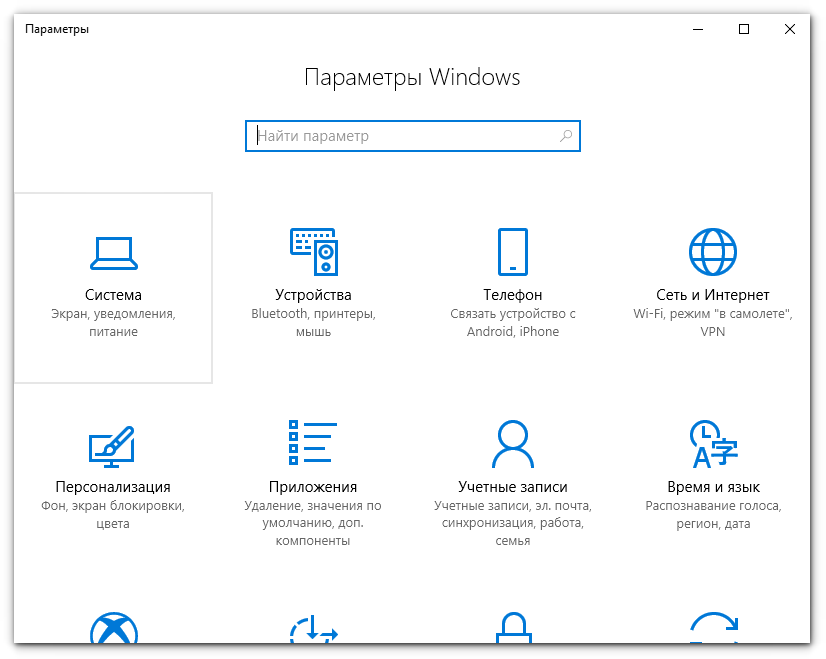Select the Время и язык title text

pyautogui.click(x=713, y=487)
